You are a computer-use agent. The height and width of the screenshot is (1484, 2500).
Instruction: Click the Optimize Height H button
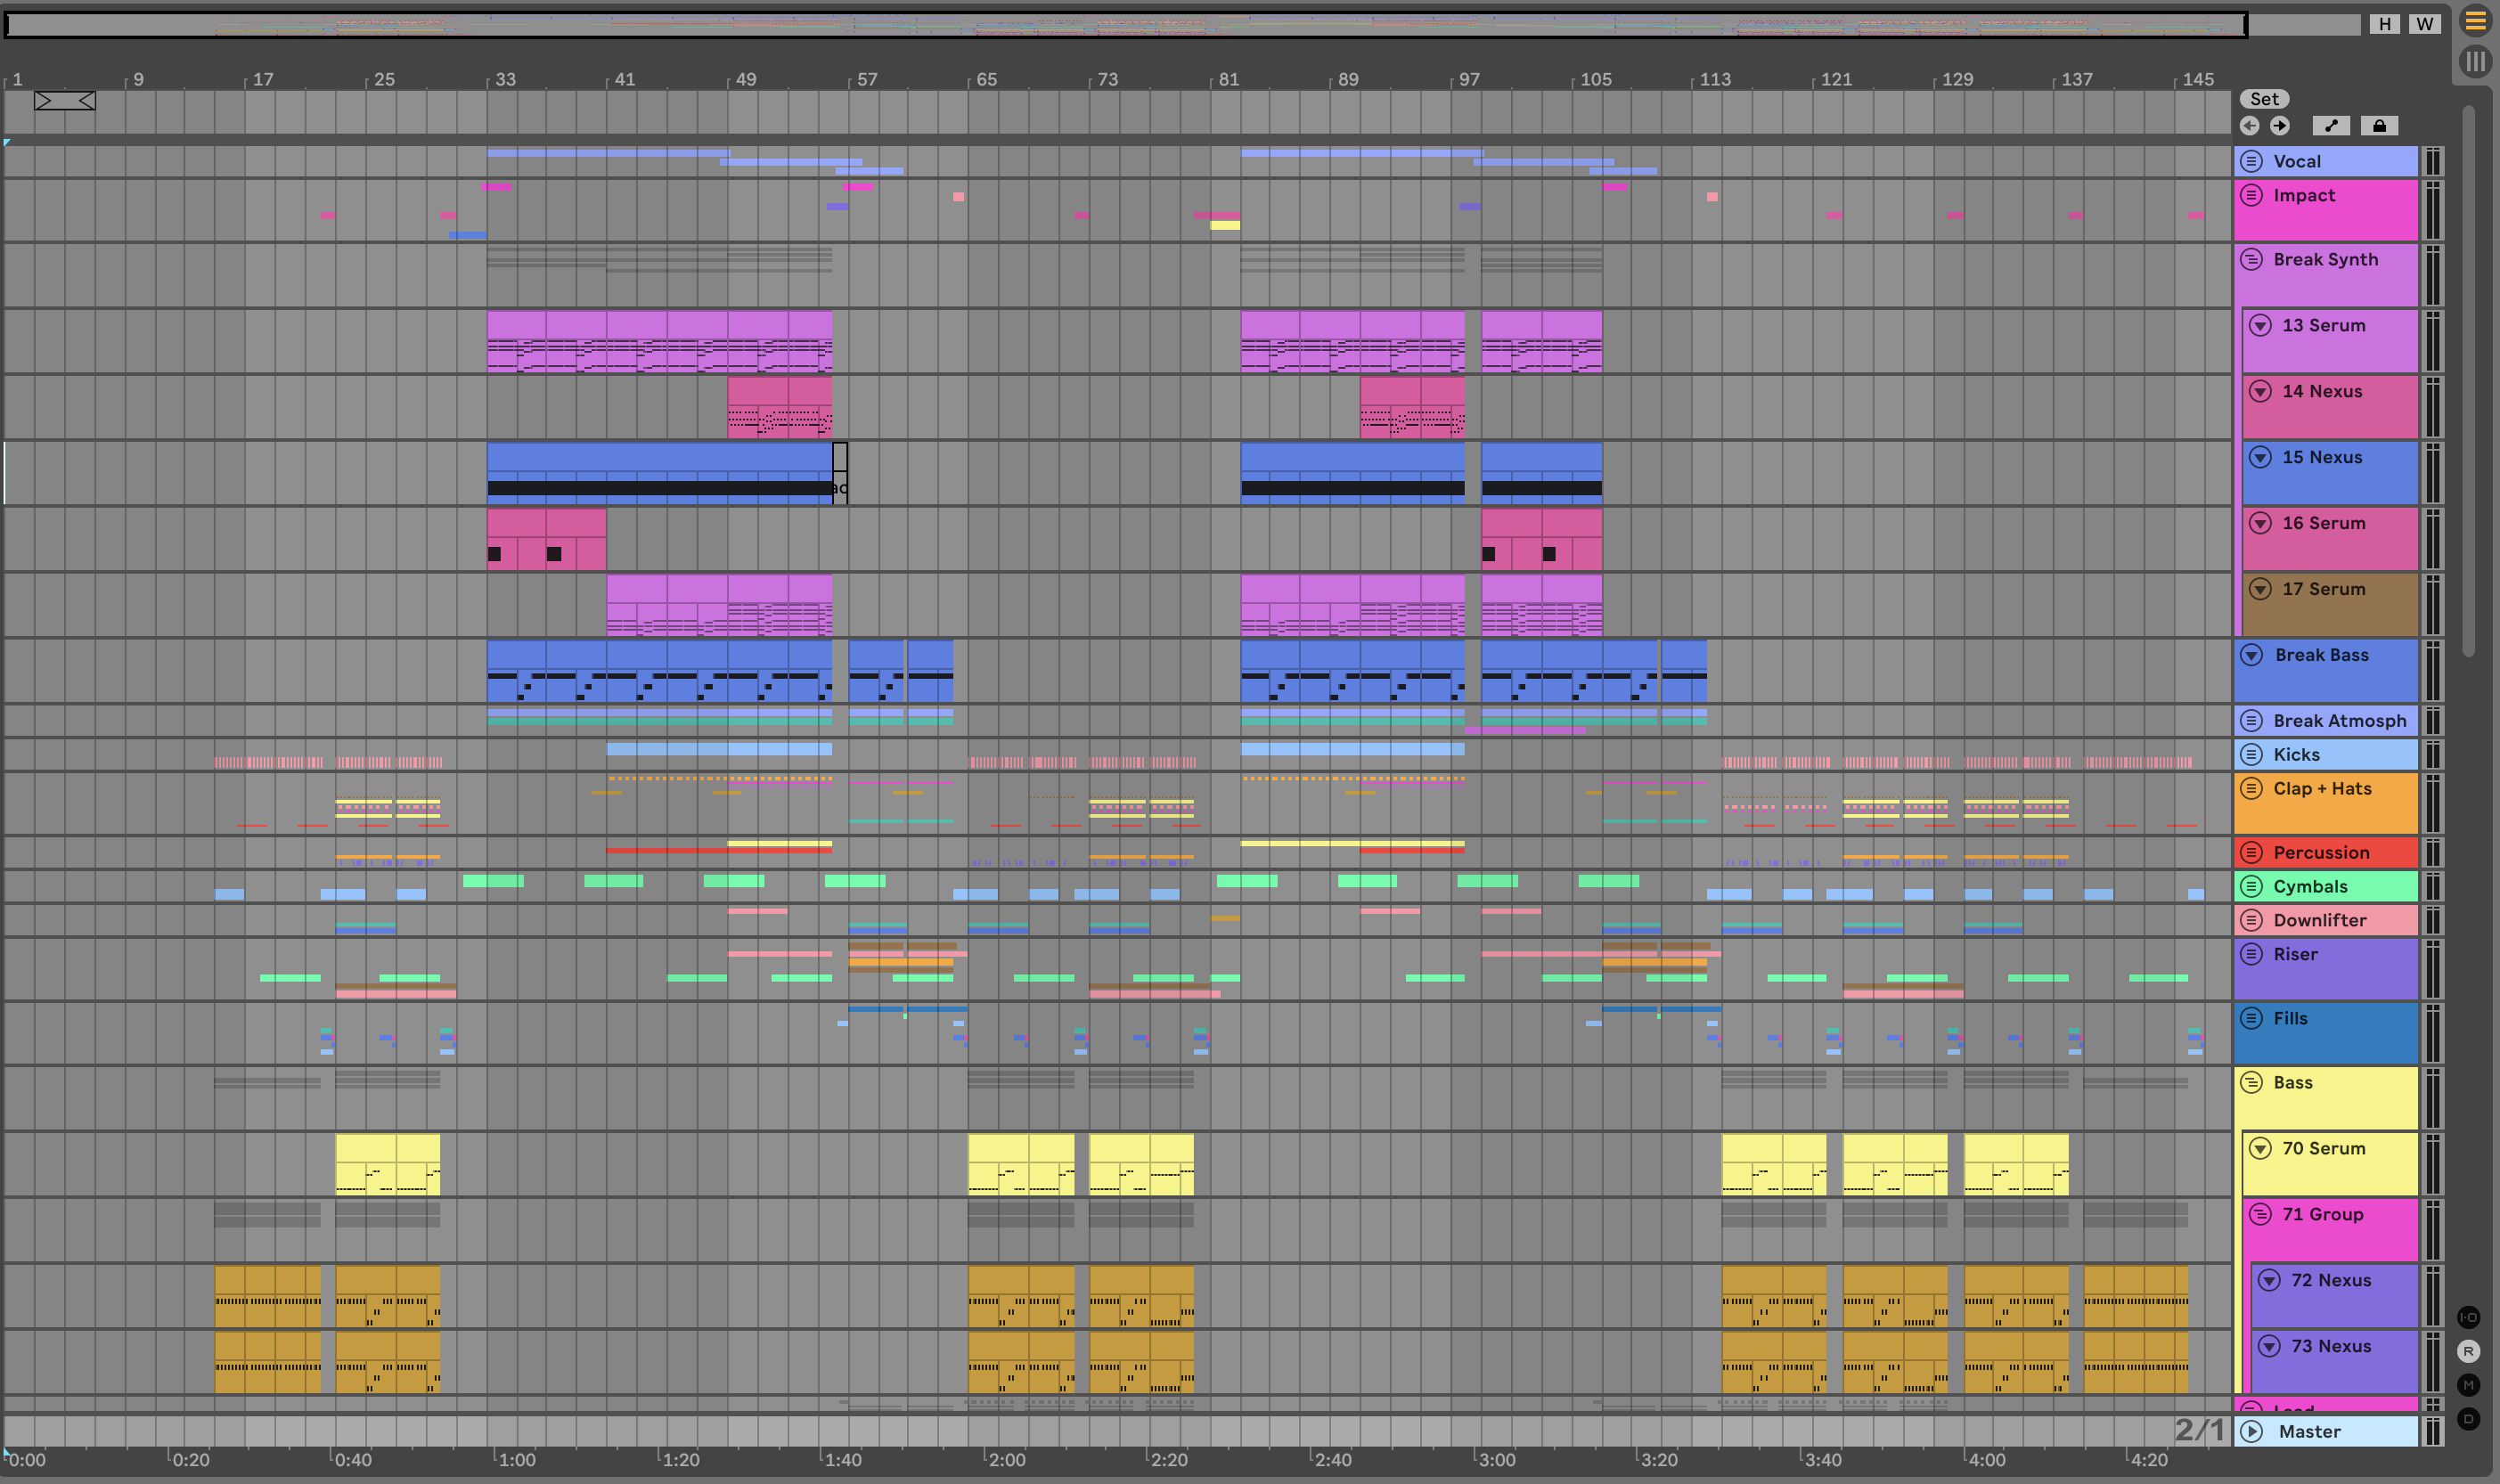point(2385,24)
